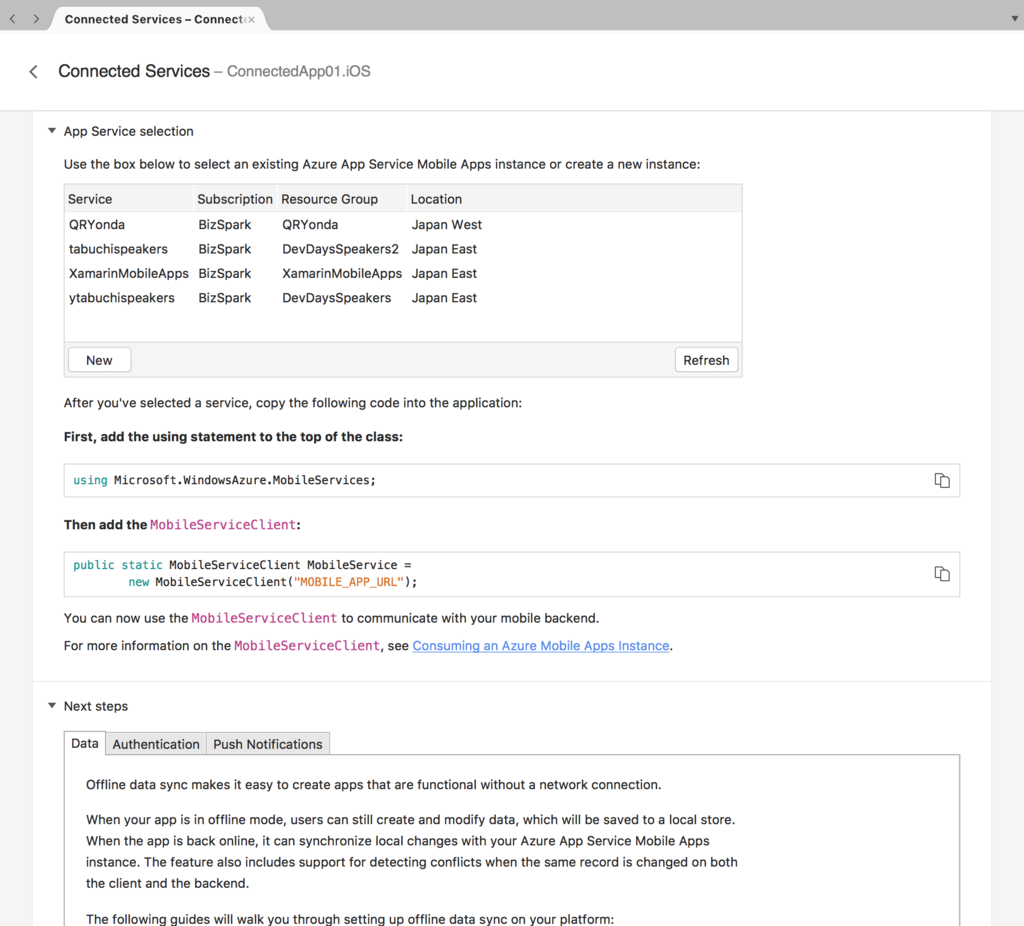Sort by the Subscription column header

(235, 199)
